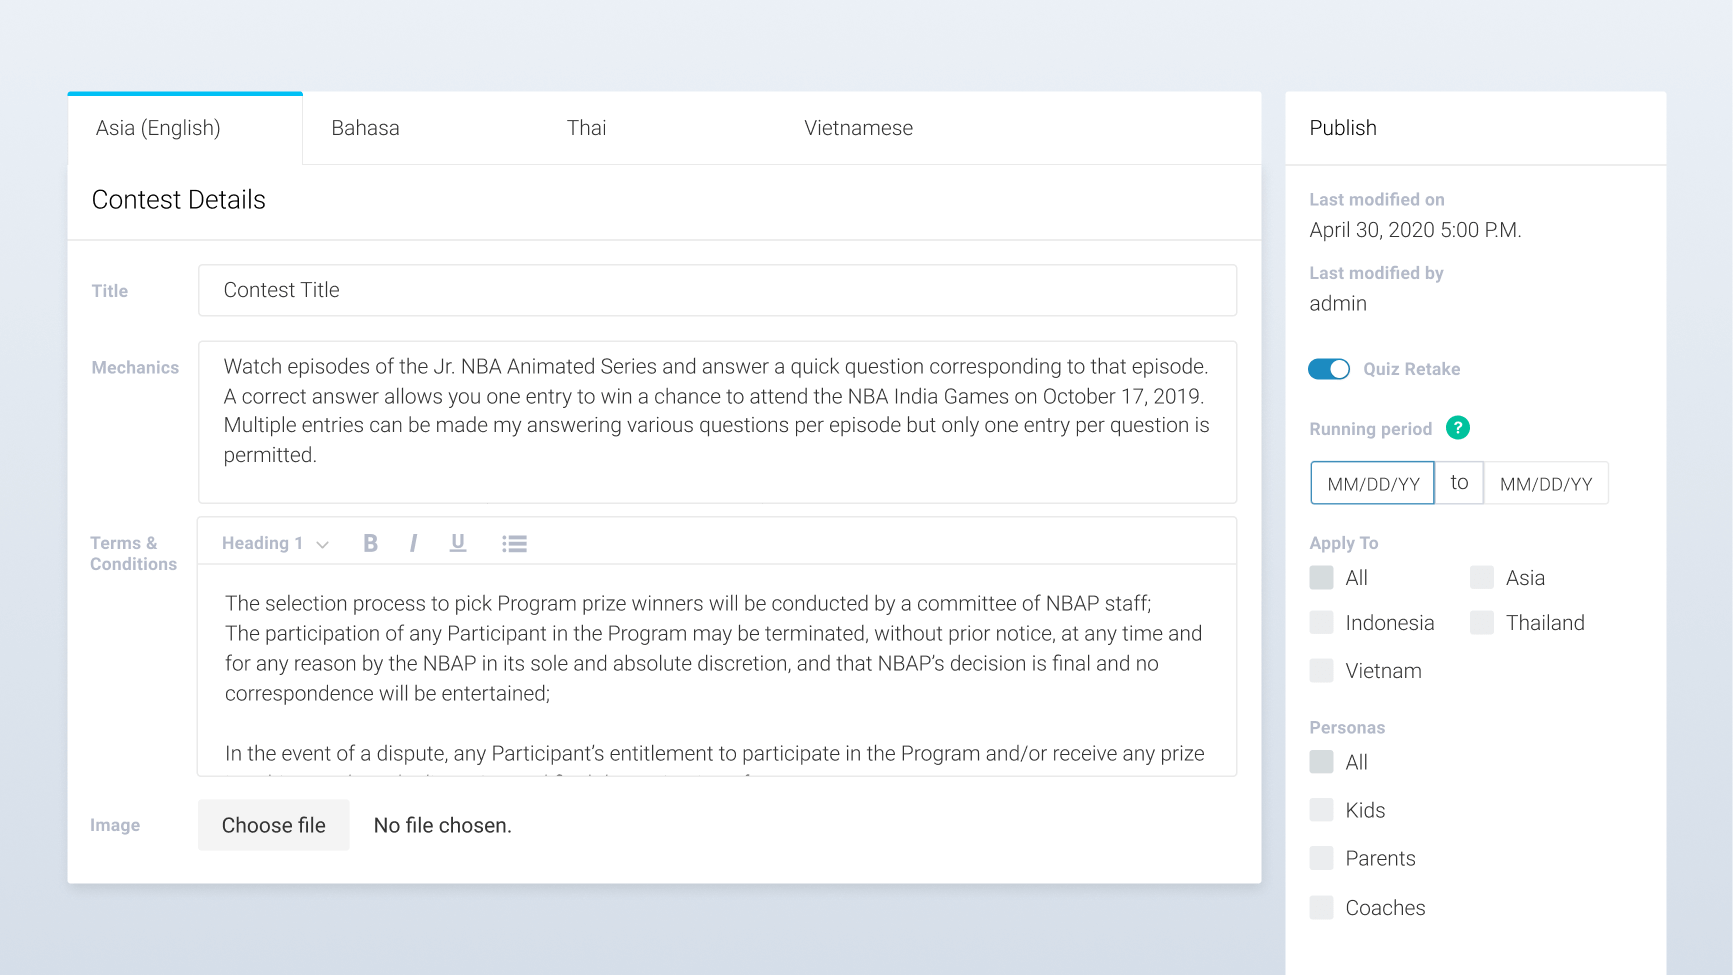Click the Running period help icon
The height and width of the screenshot is (975, 1733).
tap(1458, 428)
